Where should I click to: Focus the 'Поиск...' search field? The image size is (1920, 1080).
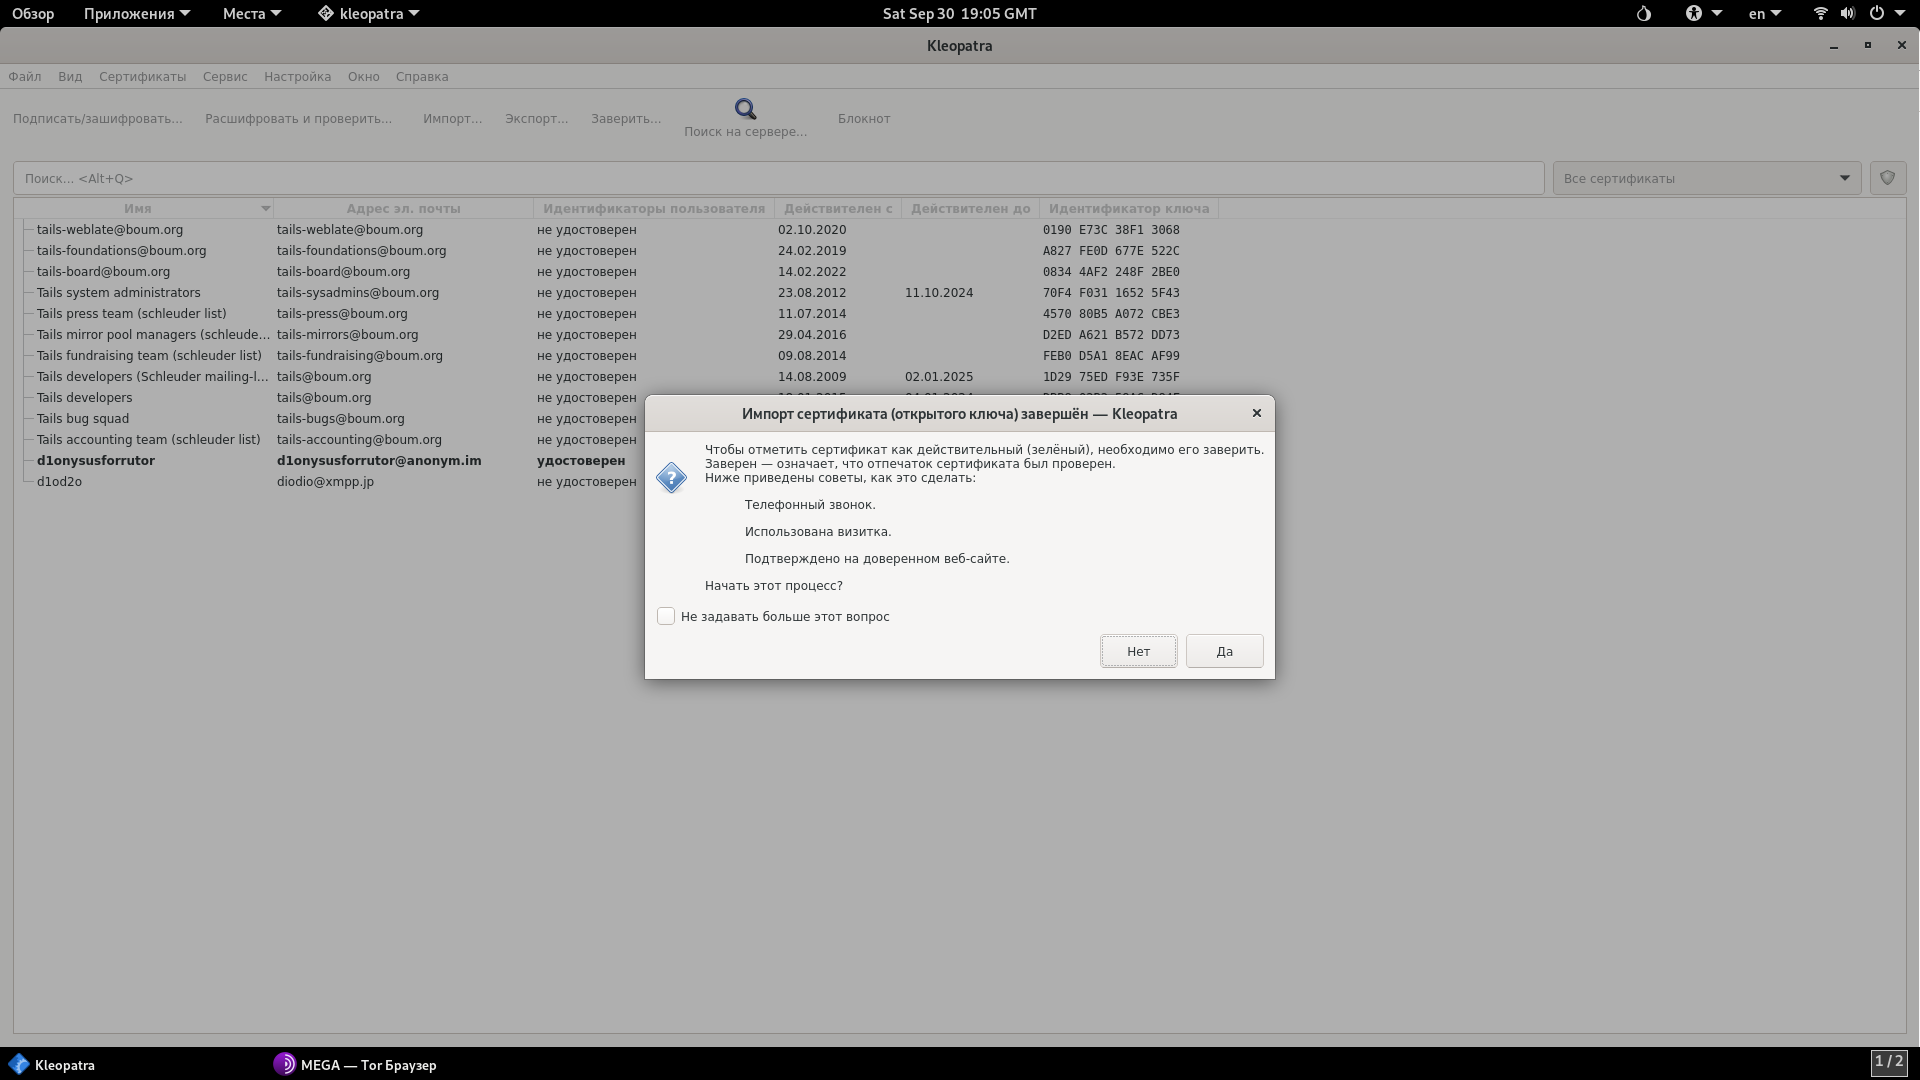coord(778,178)
